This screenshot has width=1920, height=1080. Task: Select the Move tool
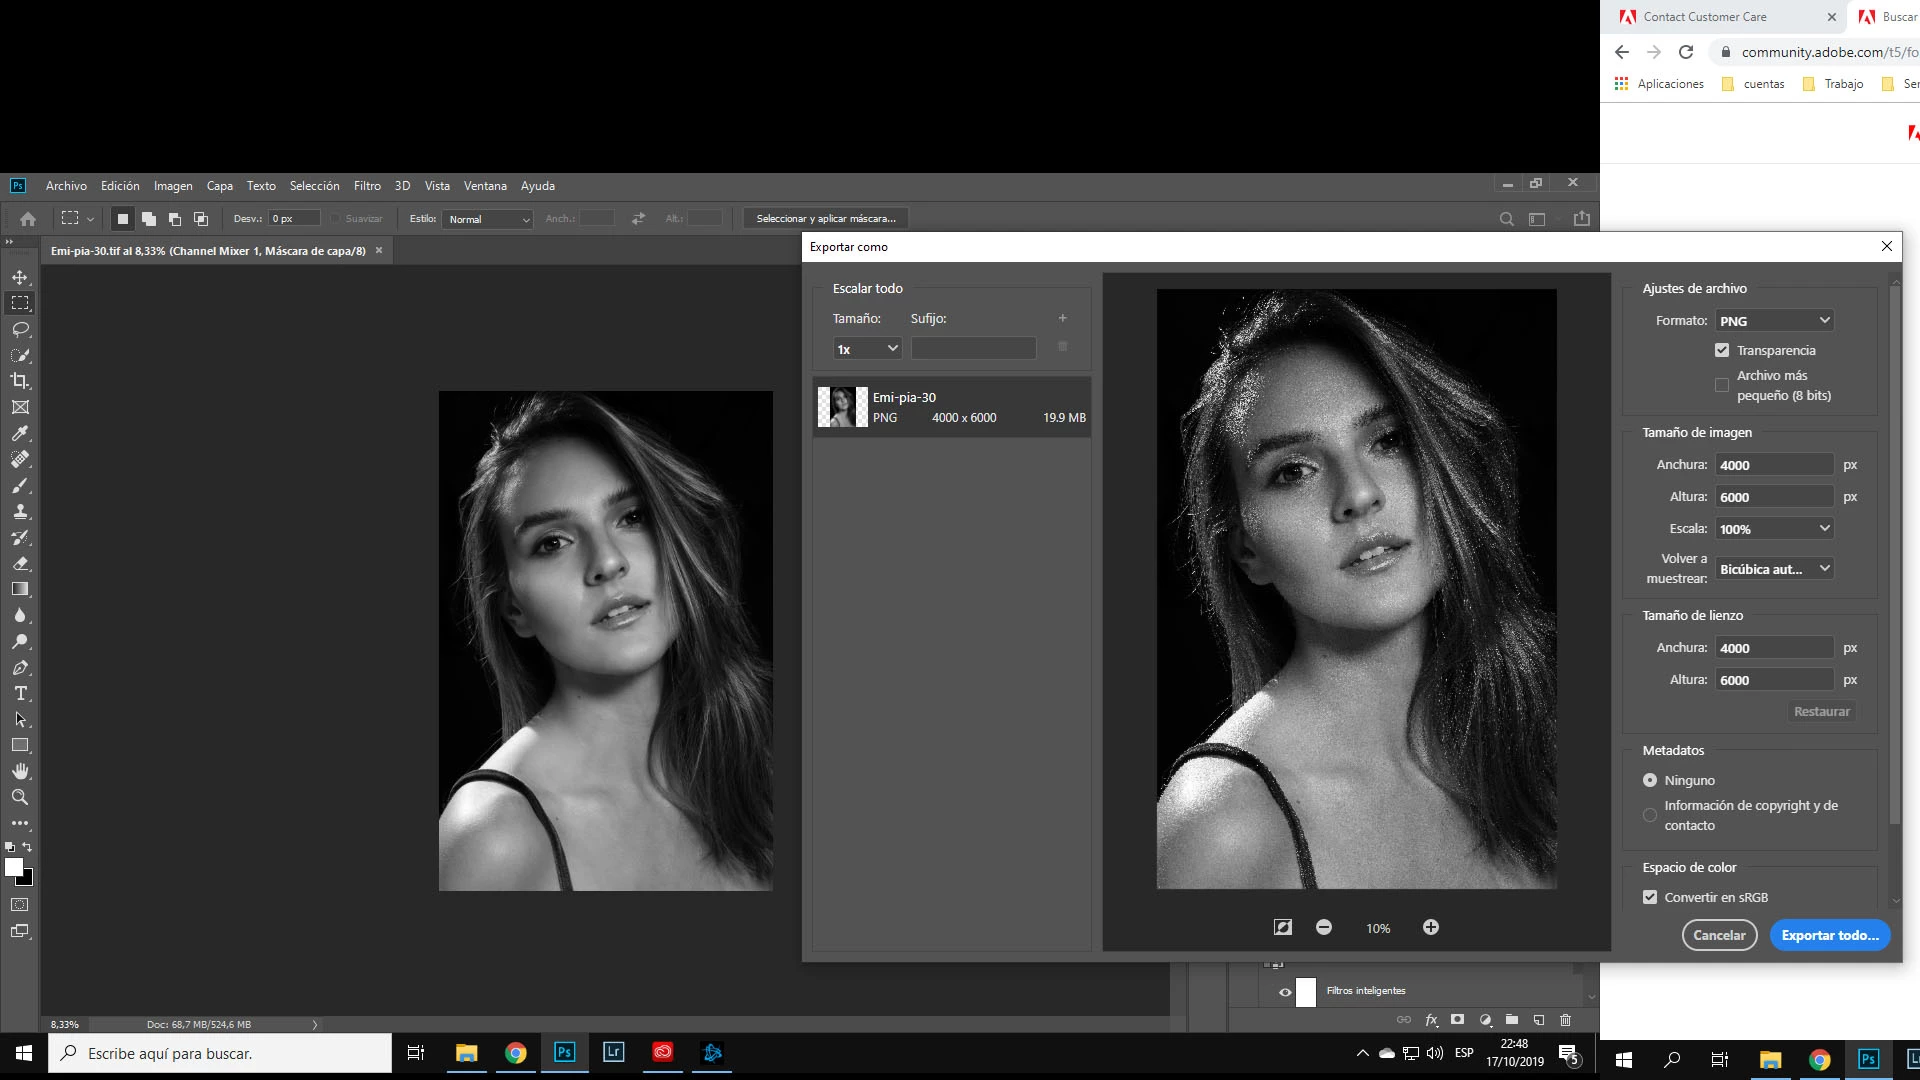20,277
